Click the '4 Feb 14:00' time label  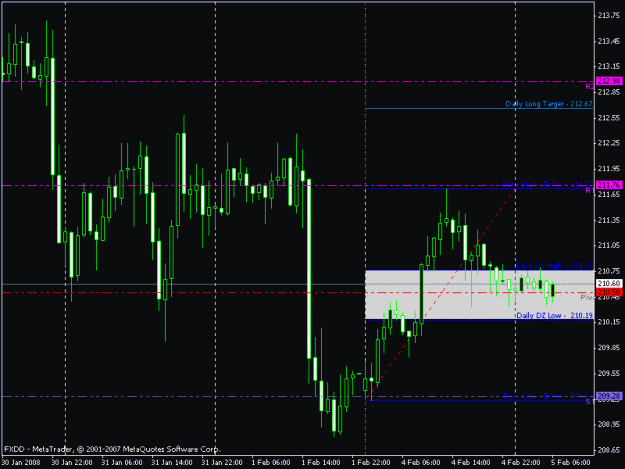coord(471,462)
